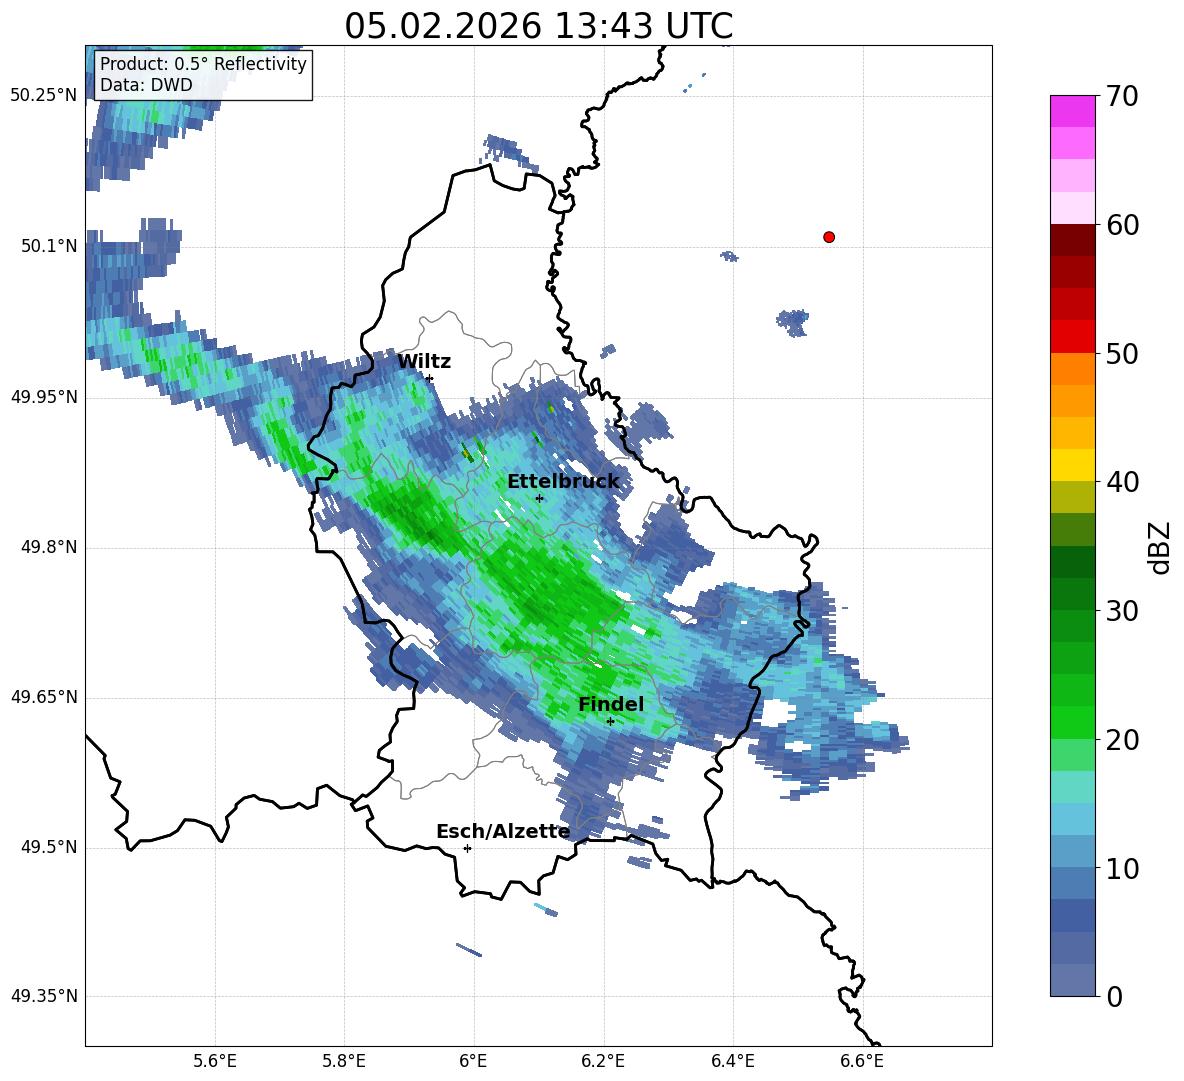Select the Ettelbruck city label
This screenshot has height=1081, width=1184.
(563, 481)
